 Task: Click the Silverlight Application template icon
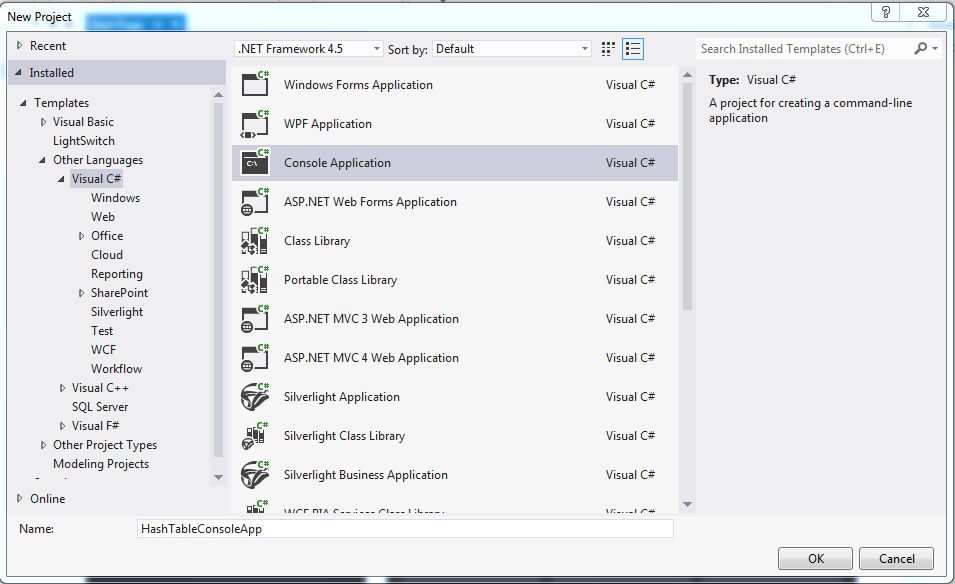pos(255,396)
